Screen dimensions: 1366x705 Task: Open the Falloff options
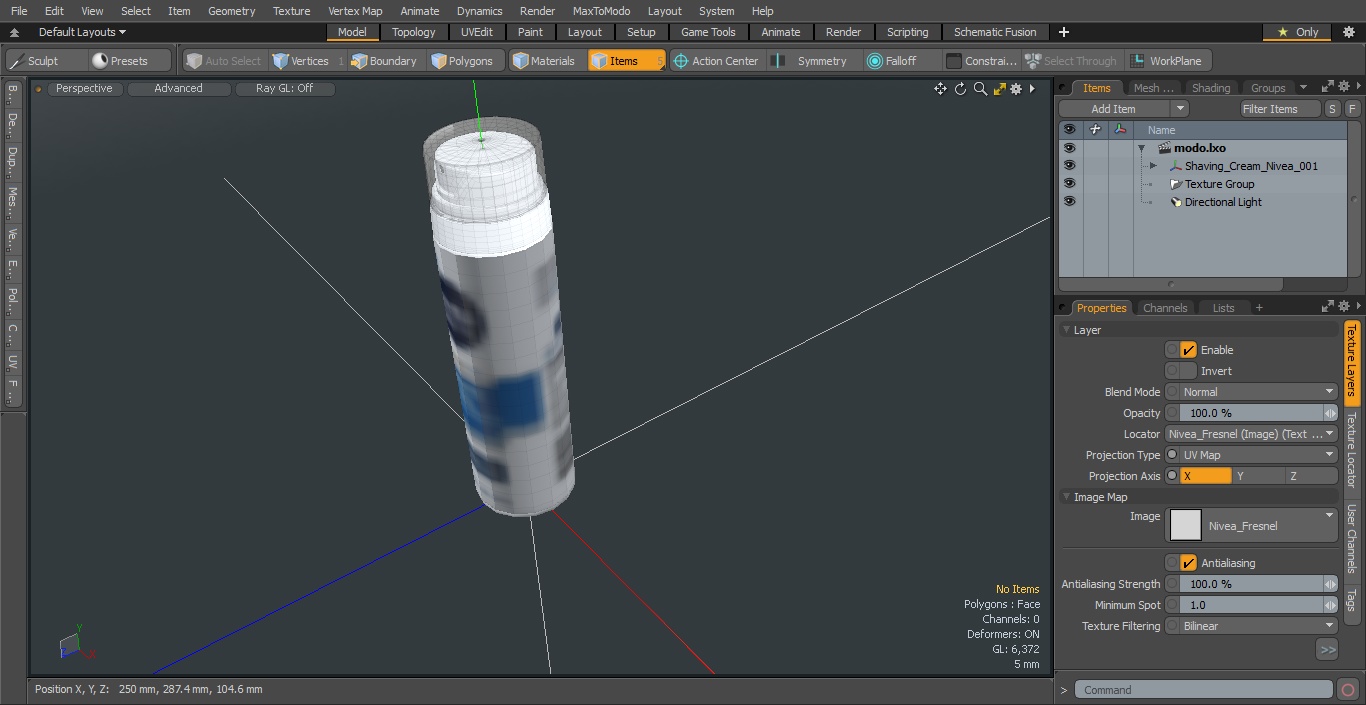[x=900, y=61]
